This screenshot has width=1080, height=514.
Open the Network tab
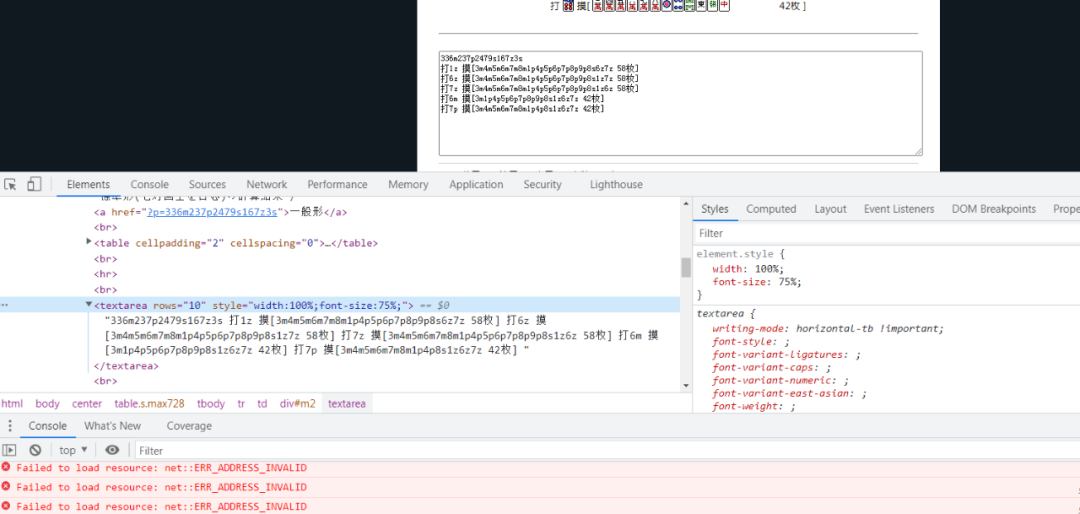[267, 184]
